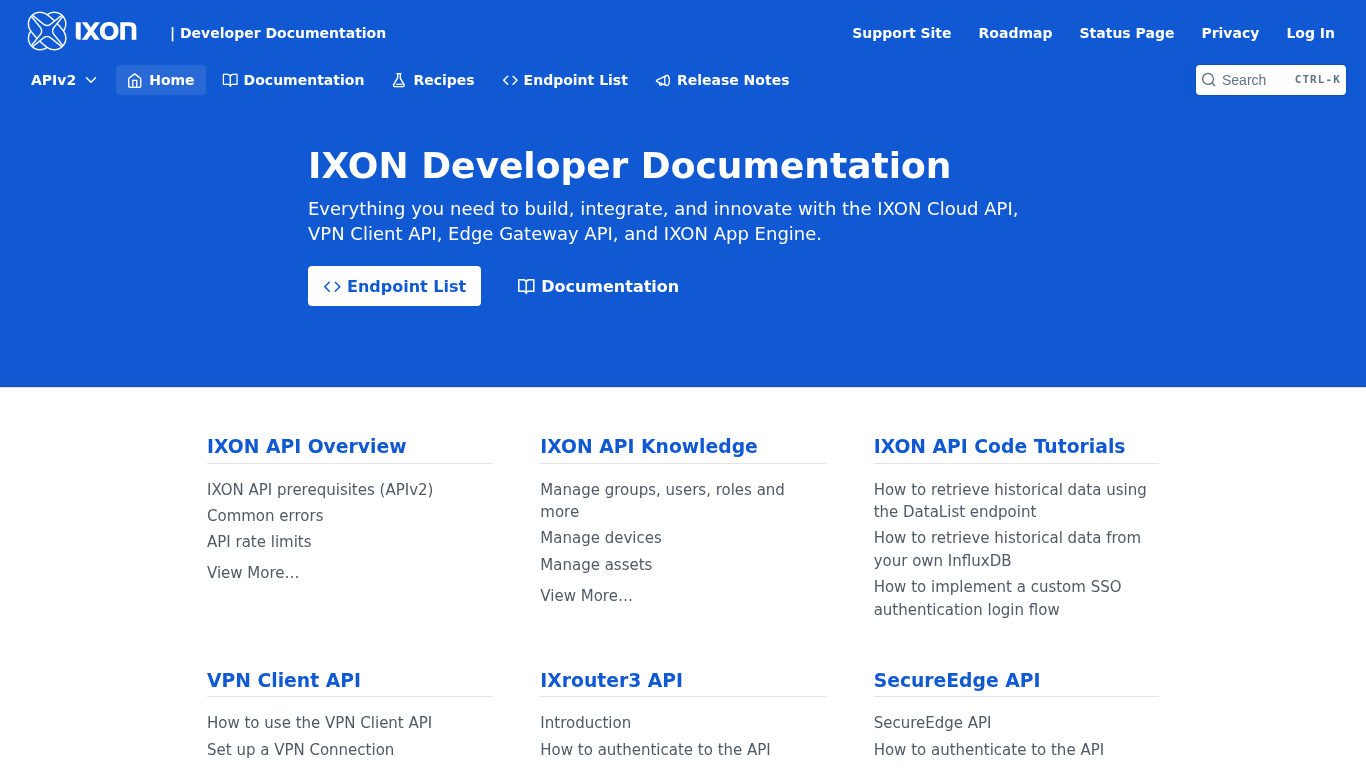Open the Home tab

[x=161, y=80]
